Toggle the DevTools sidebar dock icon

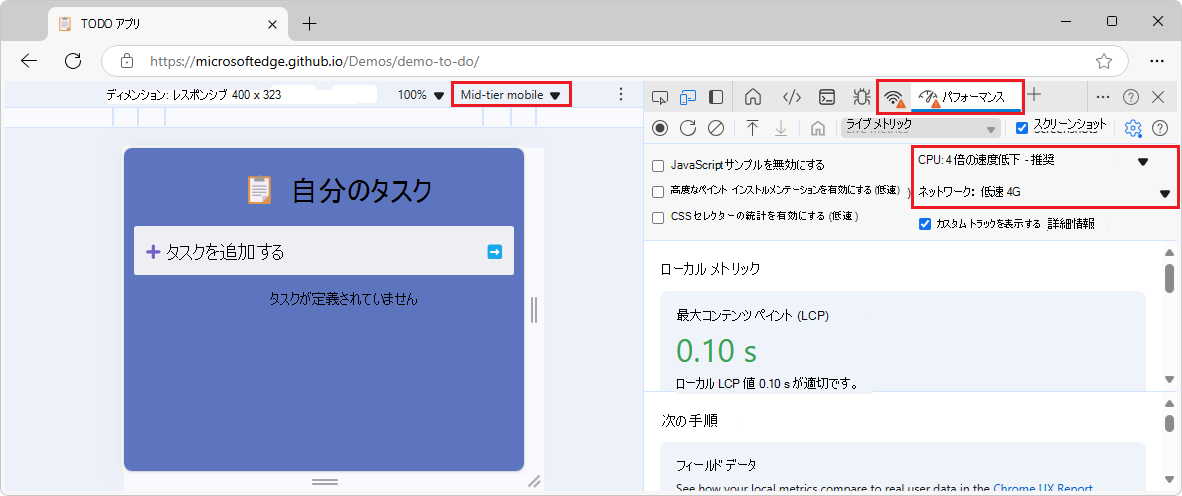pos(716,96)
